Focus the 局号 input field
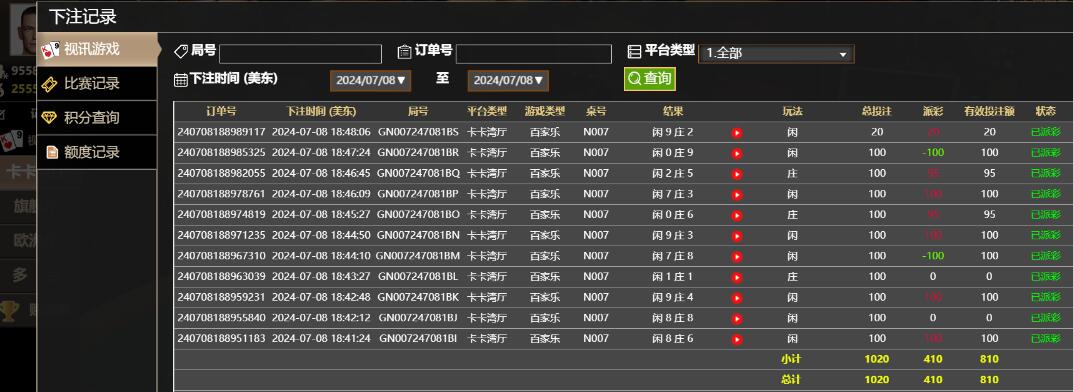 [x=300, y=54]
